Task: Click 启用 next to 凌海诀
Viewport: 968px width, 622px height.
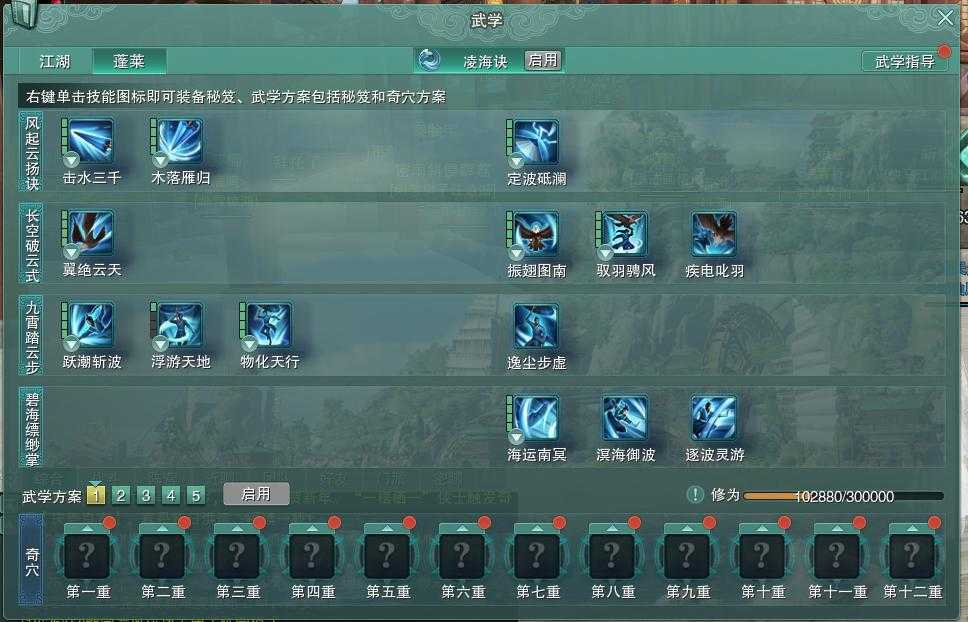Action: tap(543, 60)
